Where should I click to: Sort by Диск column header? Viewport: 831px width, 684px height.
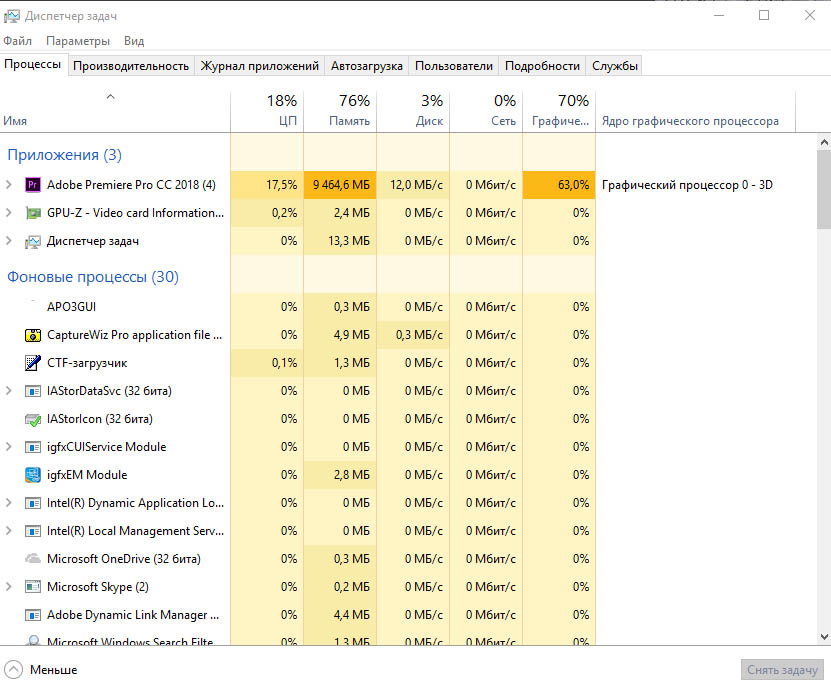413,112
